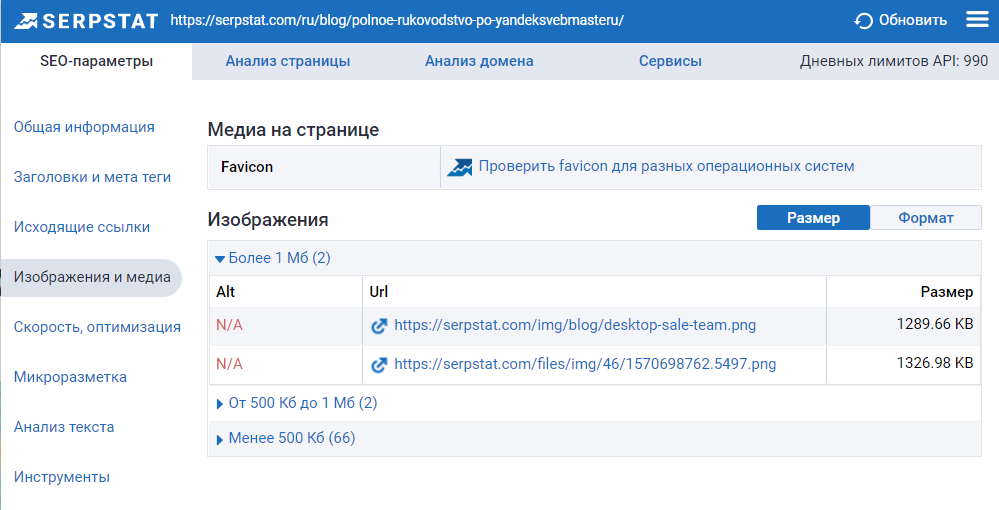This screenshot has height=510, width=999.
Task: Click the N/A alt of 1570698762.5497.png
Action: tap(229, 364)
